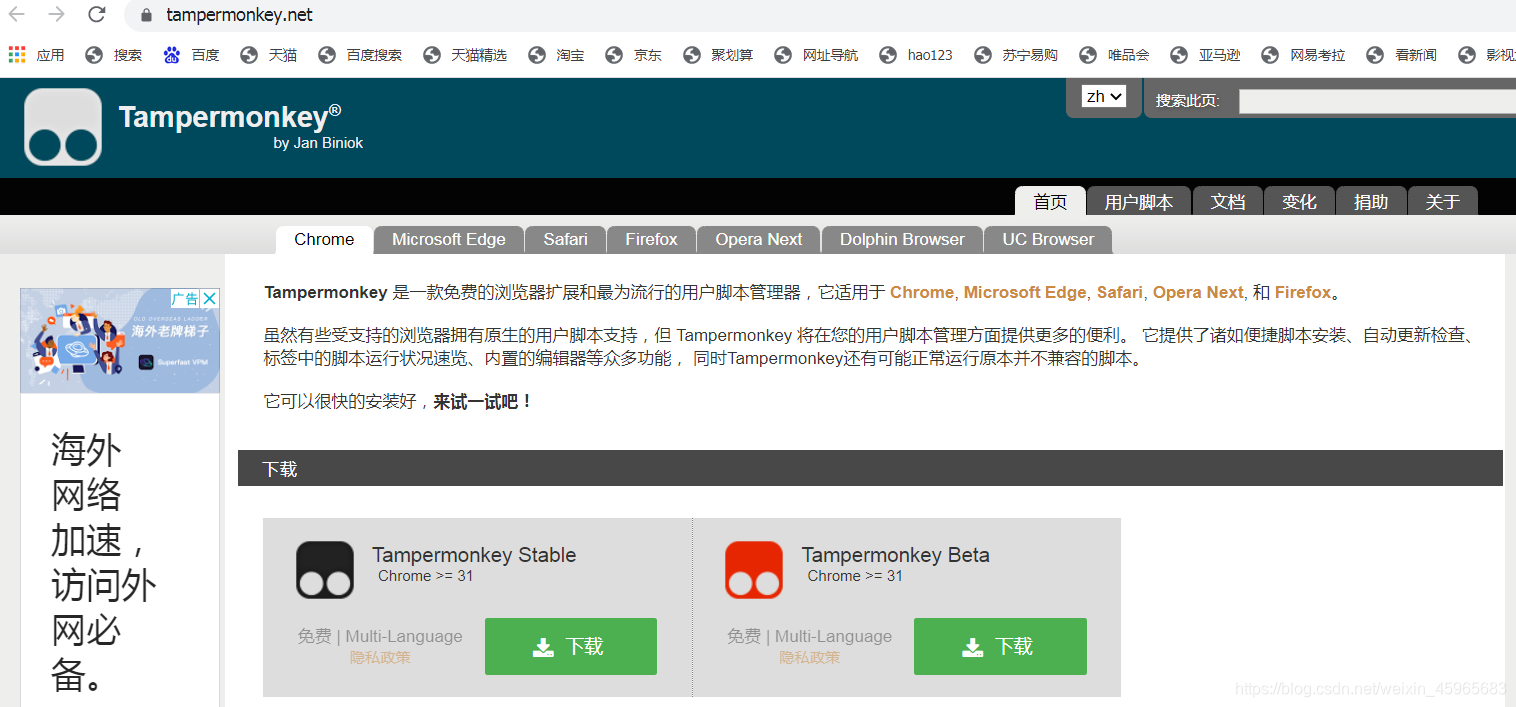
Task: Open the 唯品会 bookmark
Action: 1115,55
